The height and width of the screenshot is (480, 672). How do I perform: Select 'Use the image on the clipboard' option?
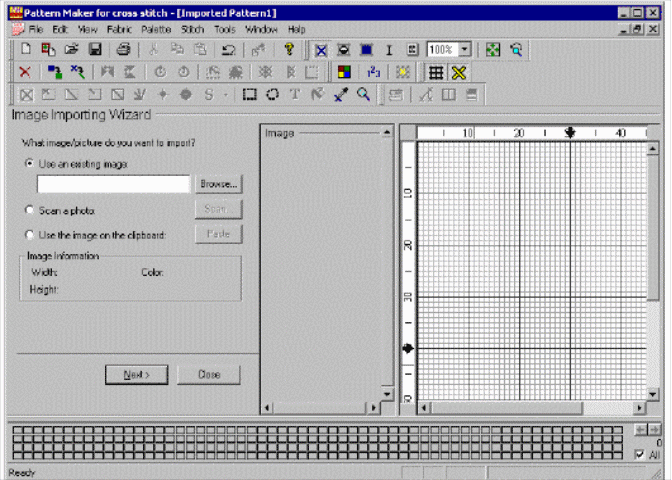coord(29,235)
